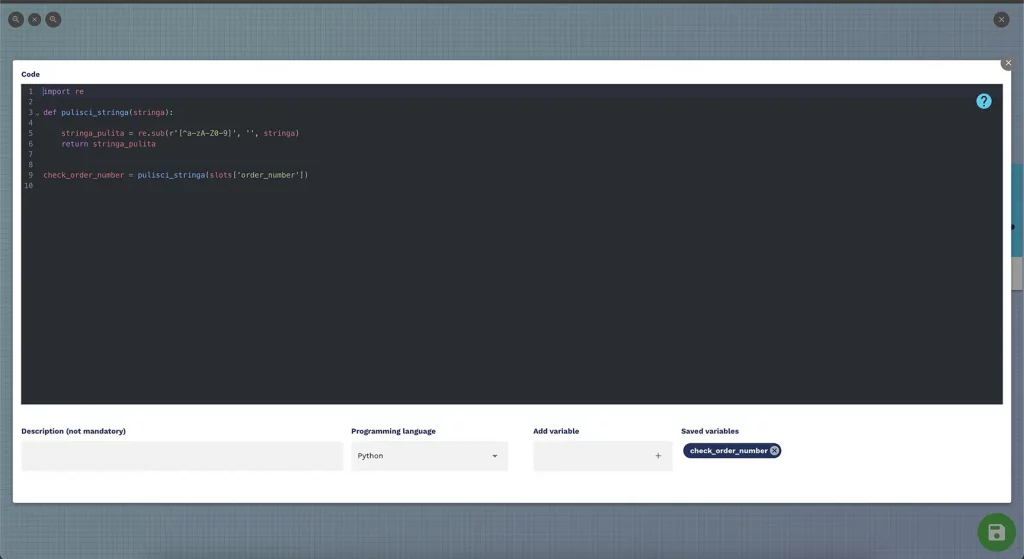Viewport: 1024px width, 559px height.
Task: Close the Code dialog
Action: pos(1008,63)
